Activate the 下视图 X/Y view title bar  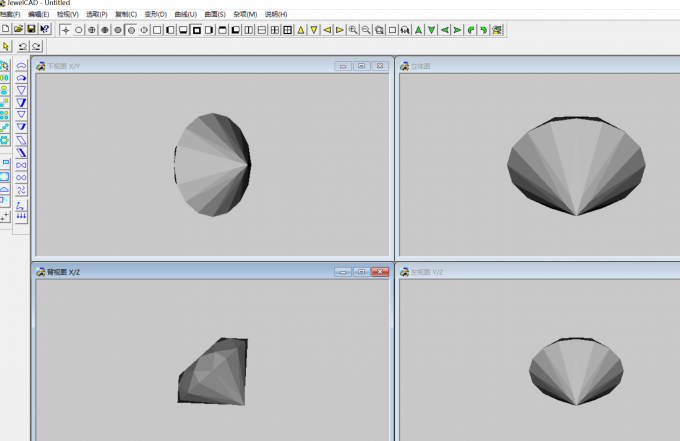(x=212, y=66)
